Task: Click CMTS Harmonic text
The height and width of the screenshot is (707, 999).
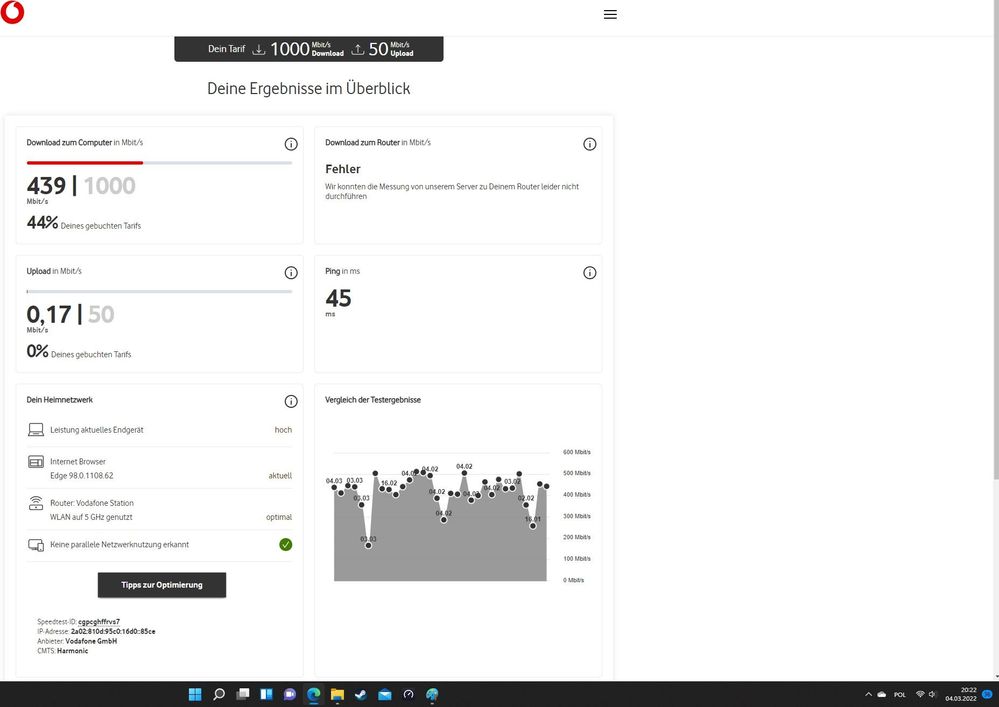Action: click(x=62, y=651)
